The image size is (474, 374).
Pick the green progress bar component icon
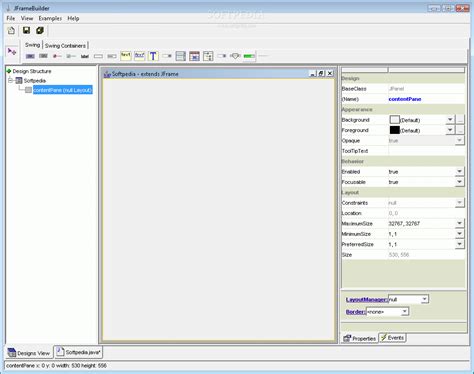(249, 56)
